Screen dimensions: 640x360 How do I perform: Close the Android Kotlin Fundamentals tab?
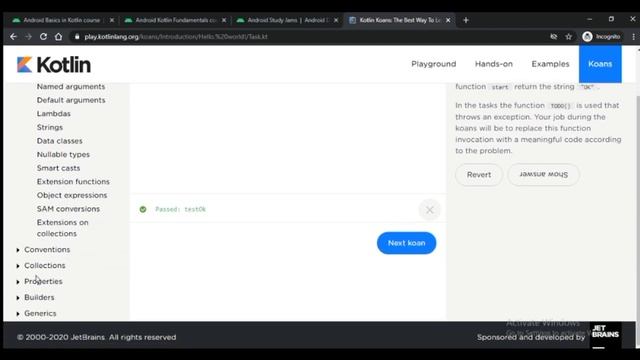224,20
